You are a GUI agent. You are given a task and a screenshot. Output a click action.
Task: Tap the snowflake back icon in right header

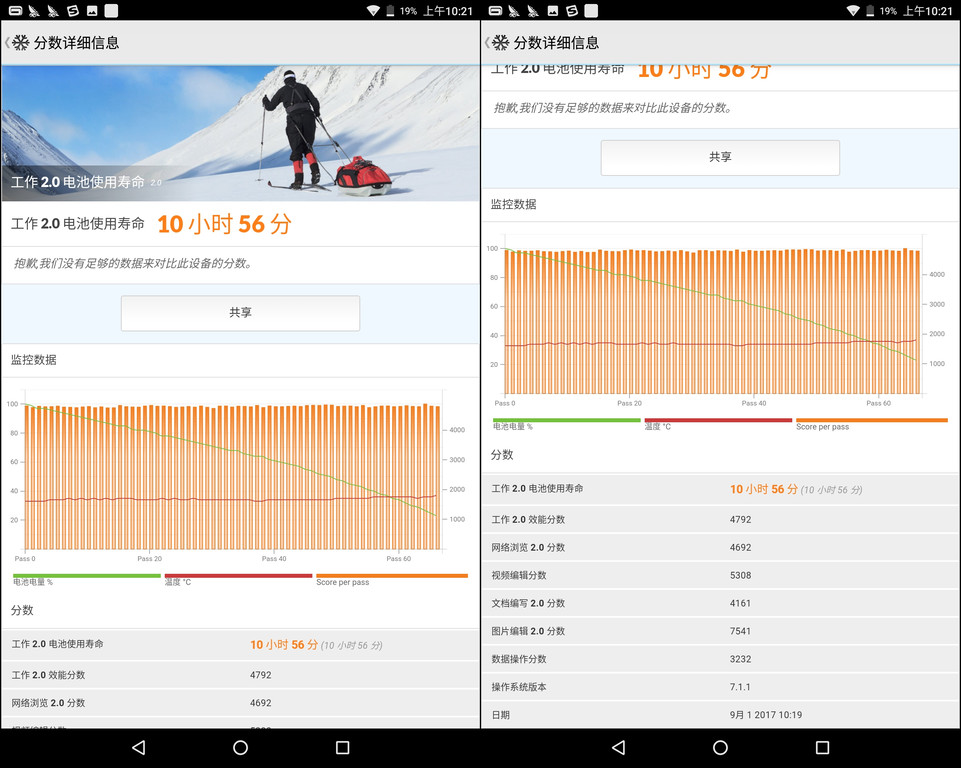pyautogui.click(x=500, y=43)
